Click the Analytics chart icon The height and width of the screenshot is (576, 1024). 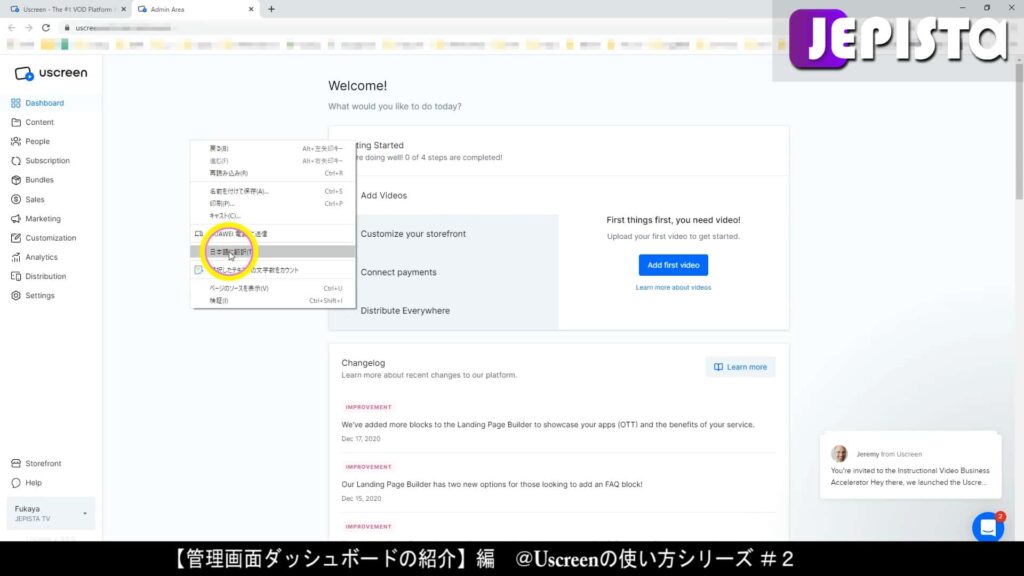[x=16, y=257]
